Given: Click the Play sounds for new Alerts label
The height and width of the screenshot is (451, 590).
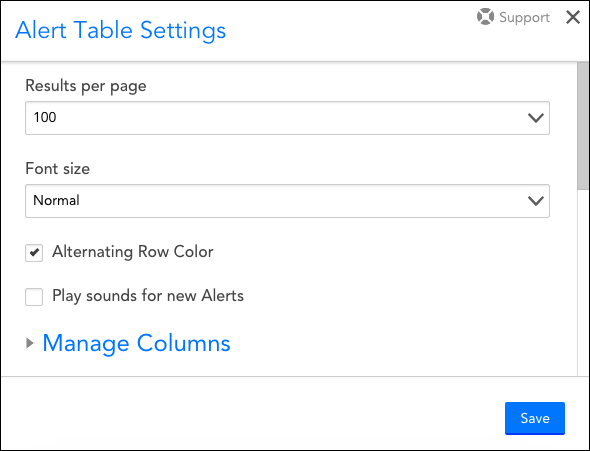Looking at the screenshot, I should [x=148, y=296].
